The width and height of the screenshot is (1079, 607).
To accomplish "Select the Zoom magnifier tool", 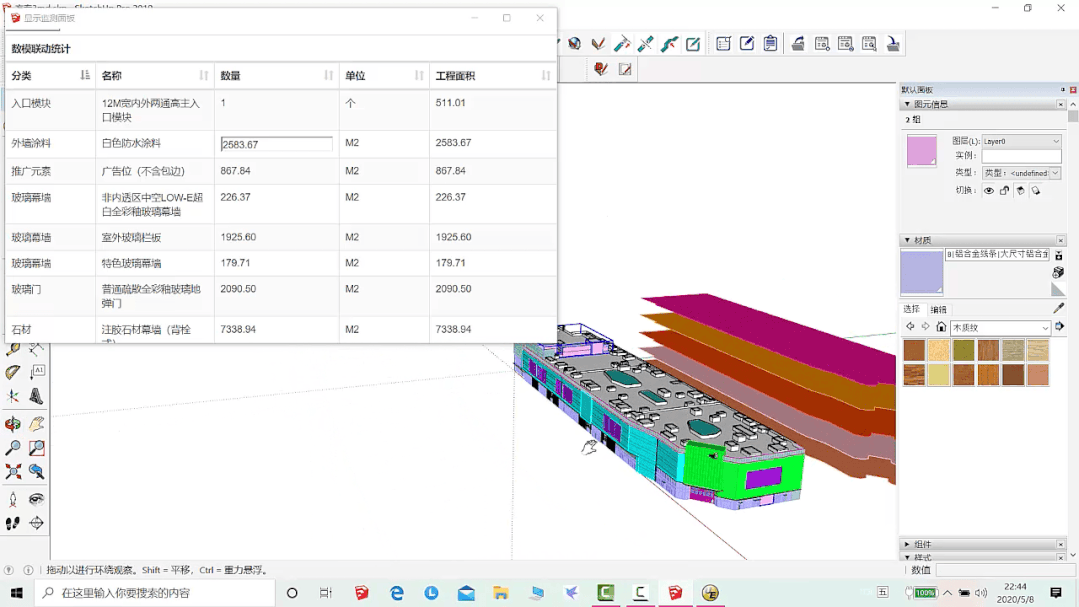I will coord(13,448).
